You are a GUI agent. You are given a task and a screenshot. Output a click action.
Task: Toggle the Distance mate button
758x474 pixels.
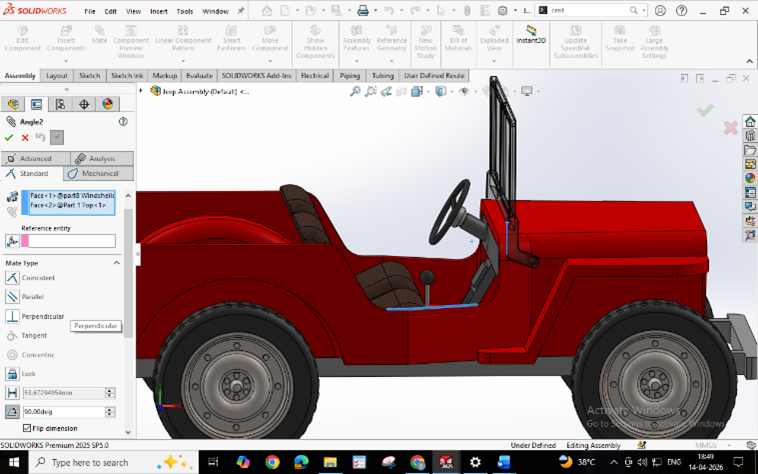[12, 393]
